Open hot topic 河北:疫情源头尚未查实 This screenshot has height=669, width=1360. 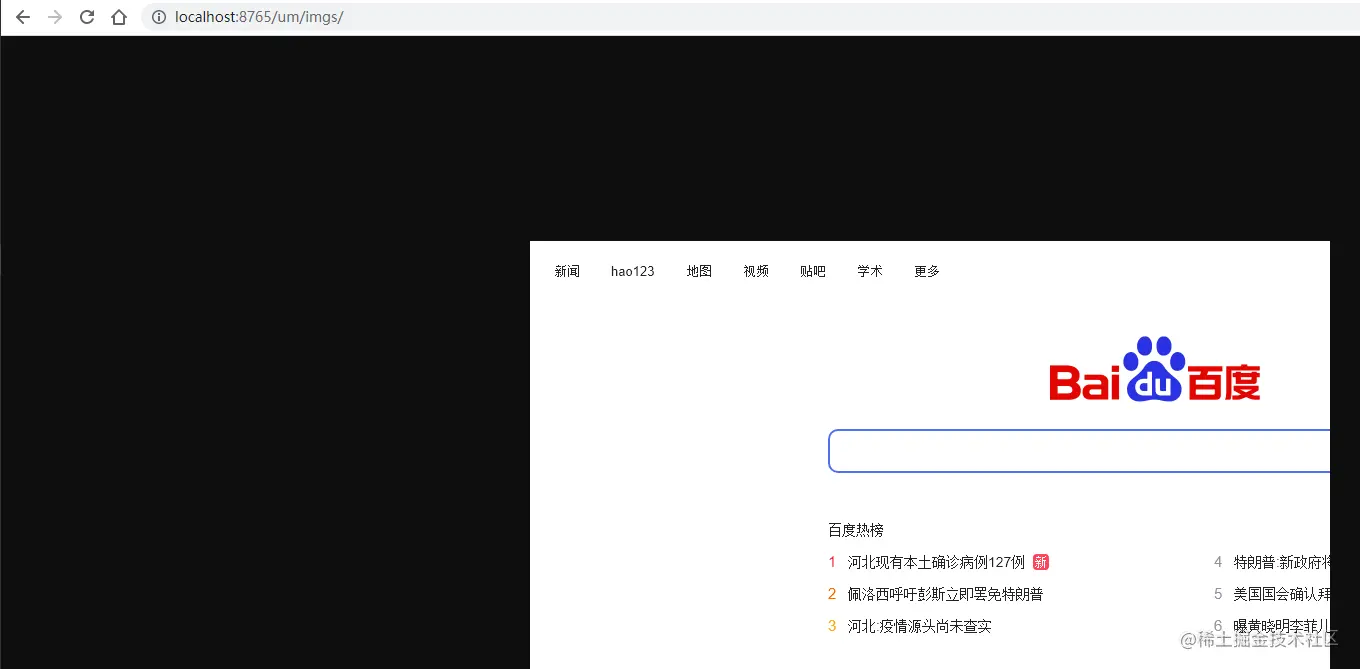919,626
